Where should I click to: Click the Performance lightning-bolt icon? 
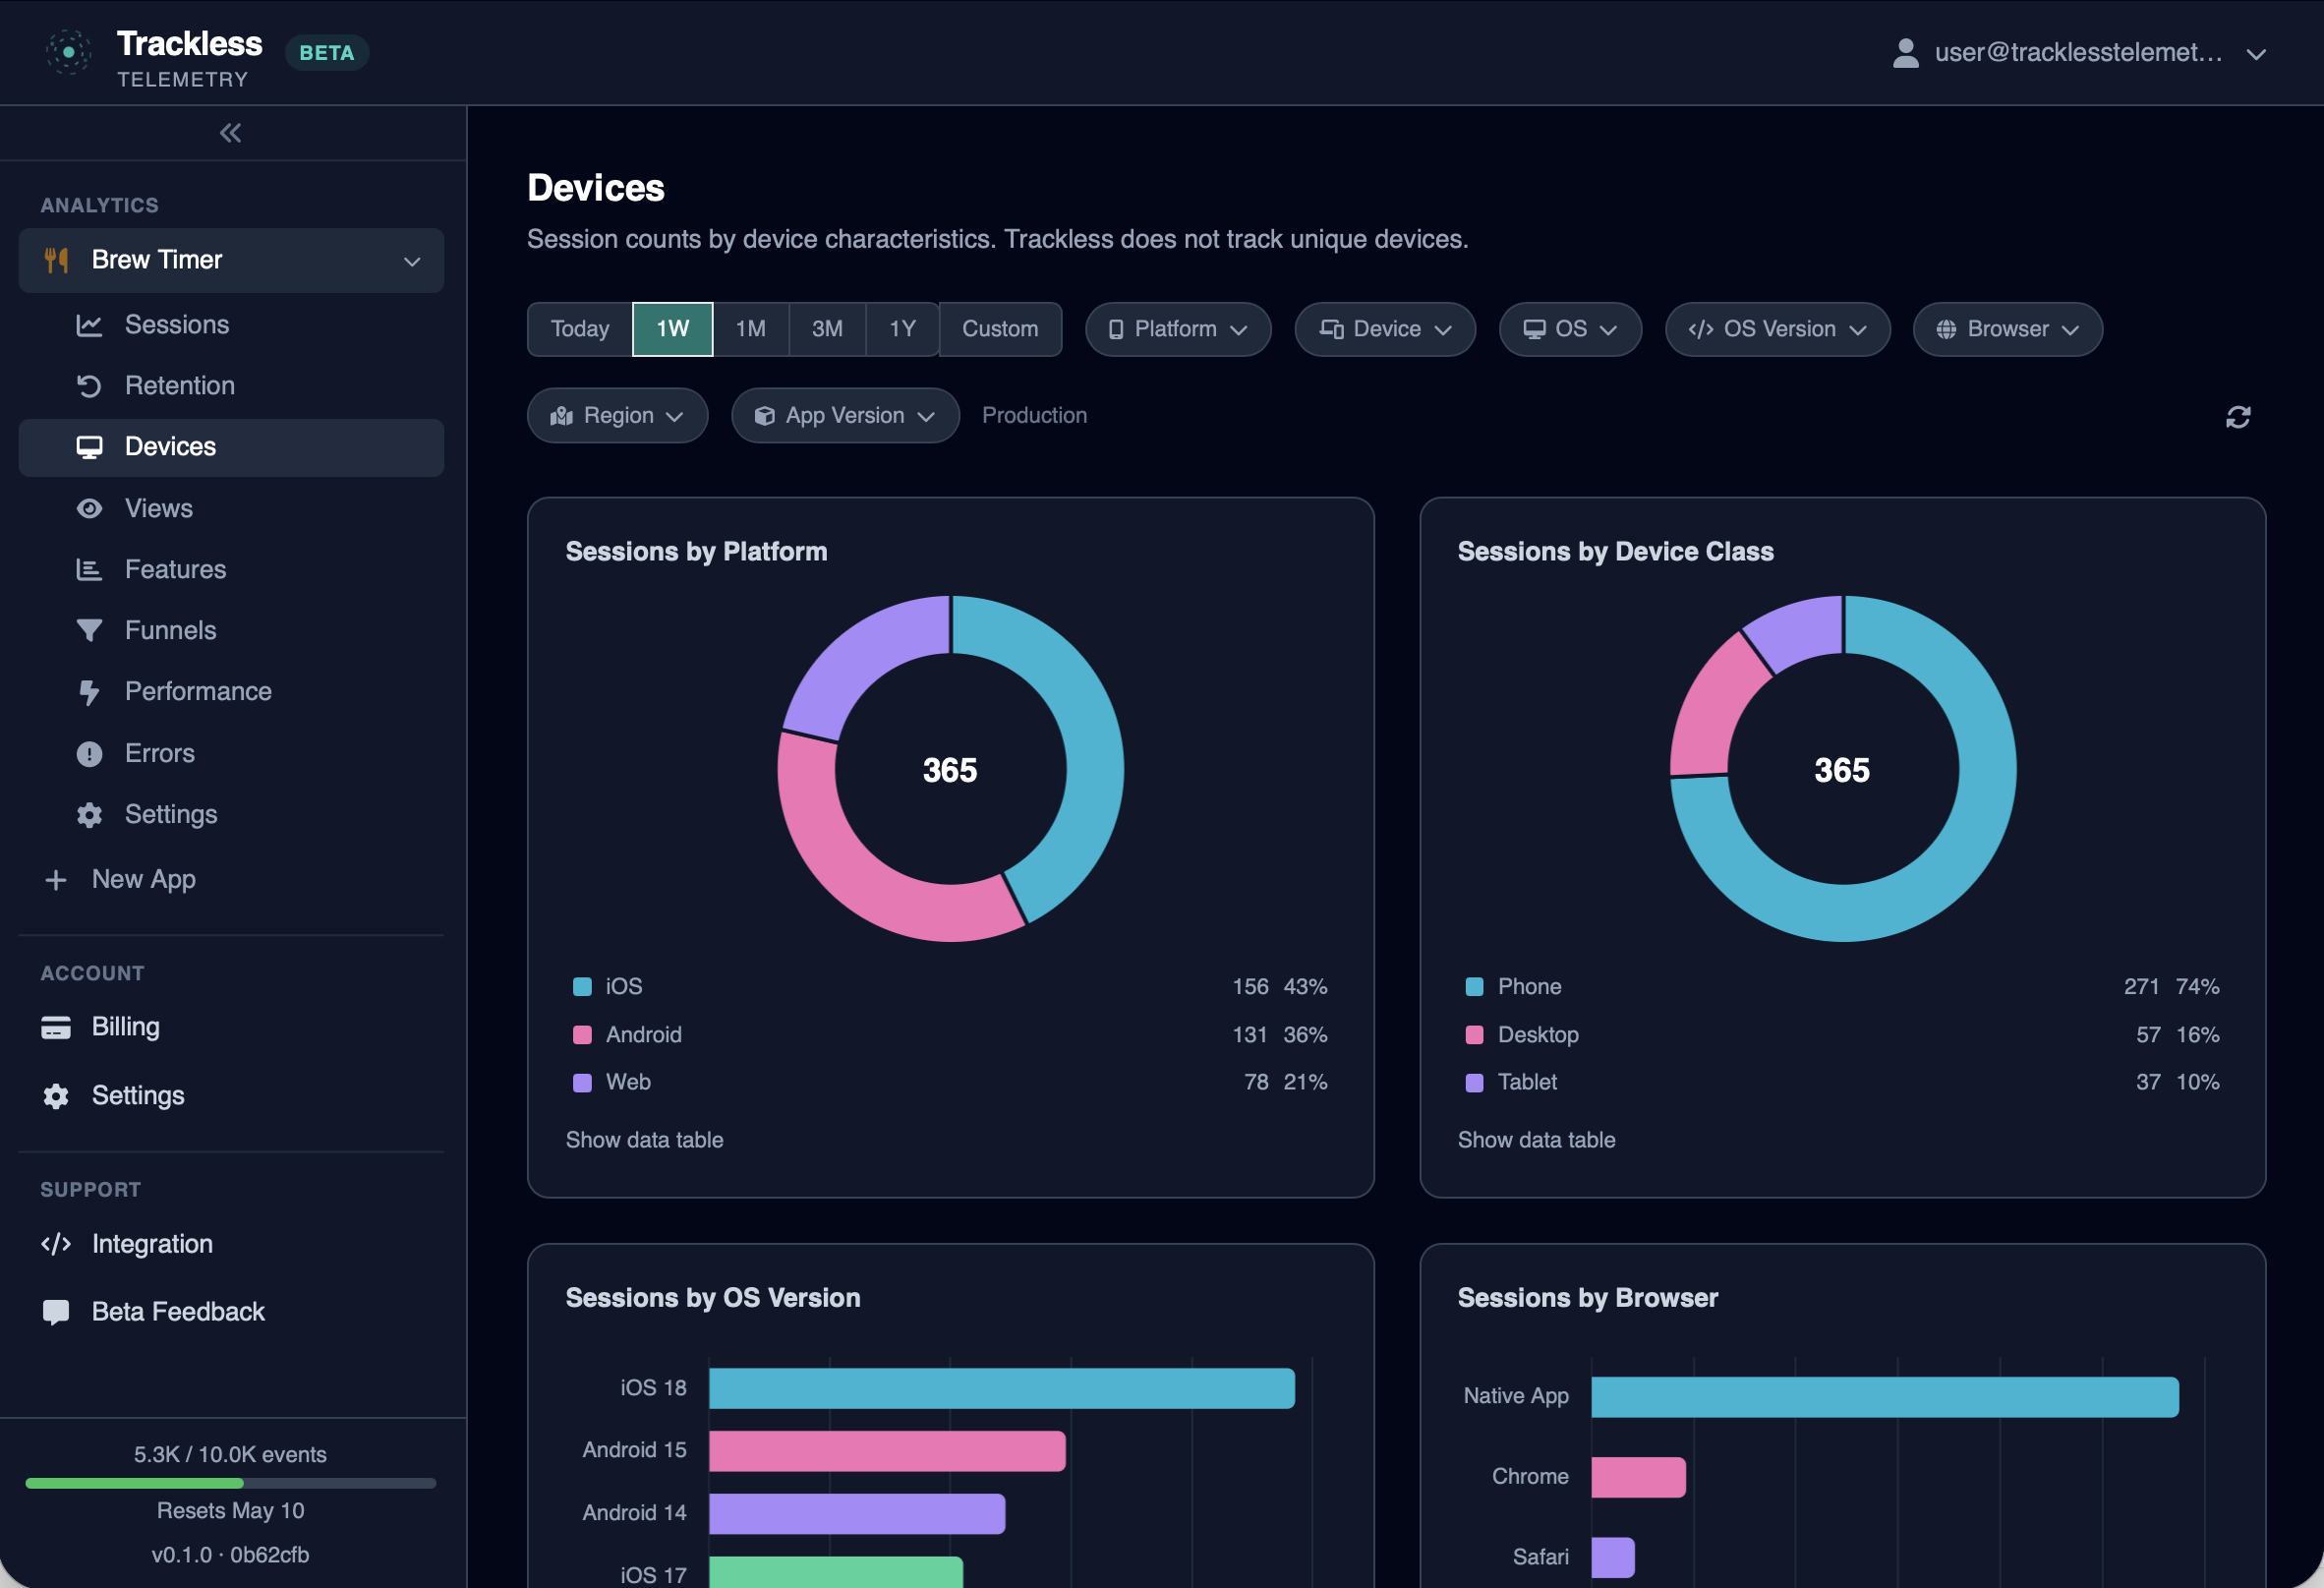point(90,692)
